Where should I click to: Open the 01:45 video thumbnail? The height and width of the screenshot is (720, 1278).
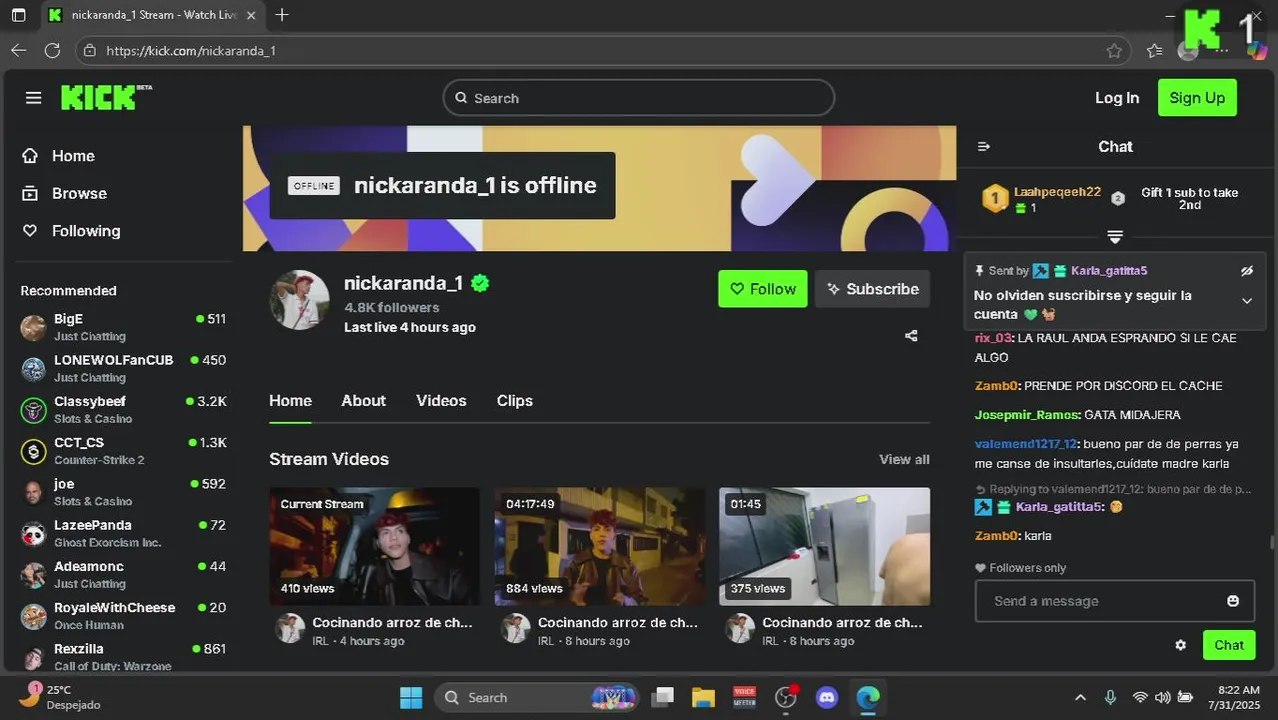[x=824, y=546]
